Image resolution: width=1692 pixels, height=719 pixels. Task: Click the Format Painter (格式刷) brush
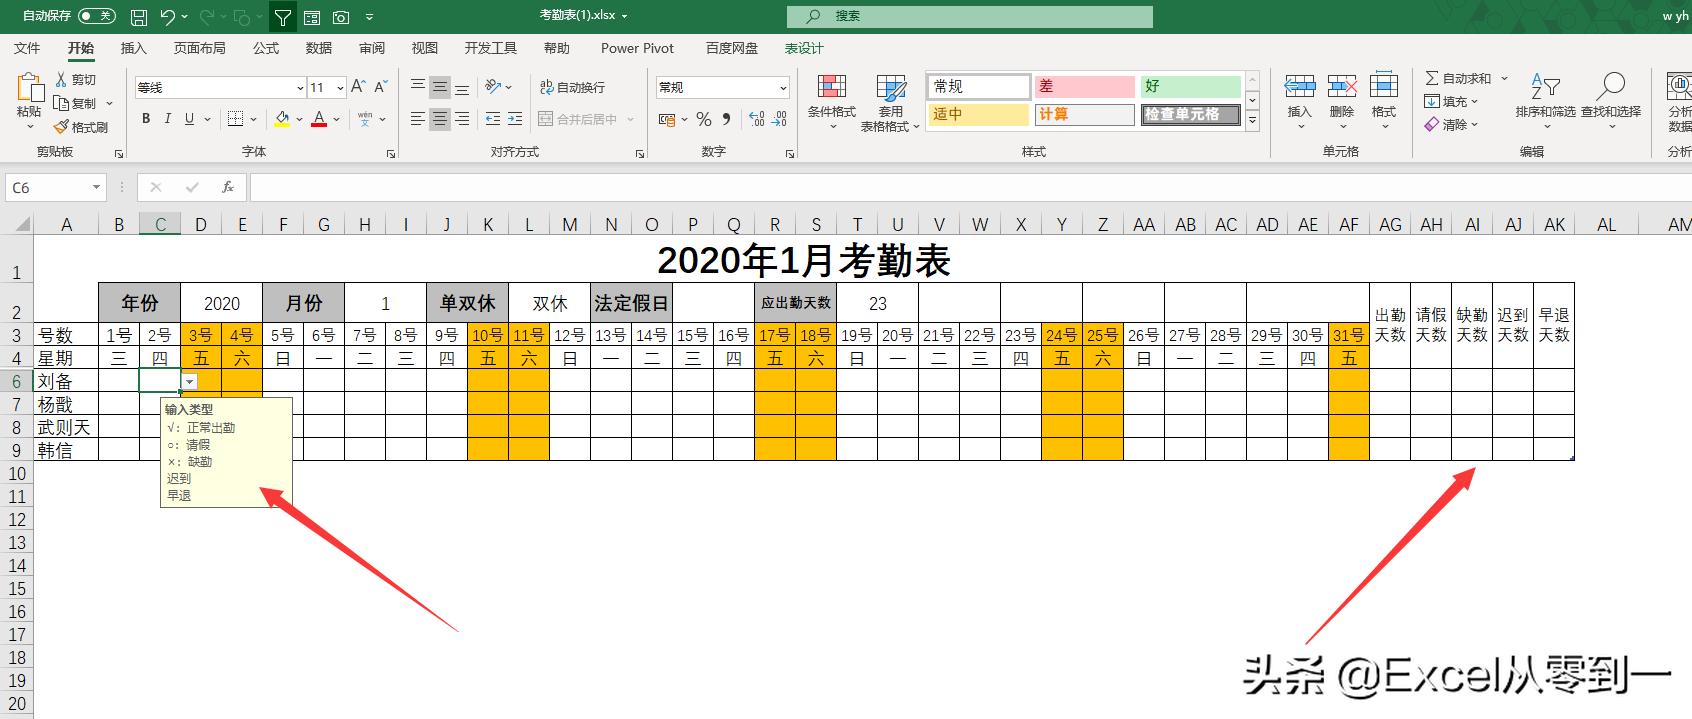coord(61,127)
